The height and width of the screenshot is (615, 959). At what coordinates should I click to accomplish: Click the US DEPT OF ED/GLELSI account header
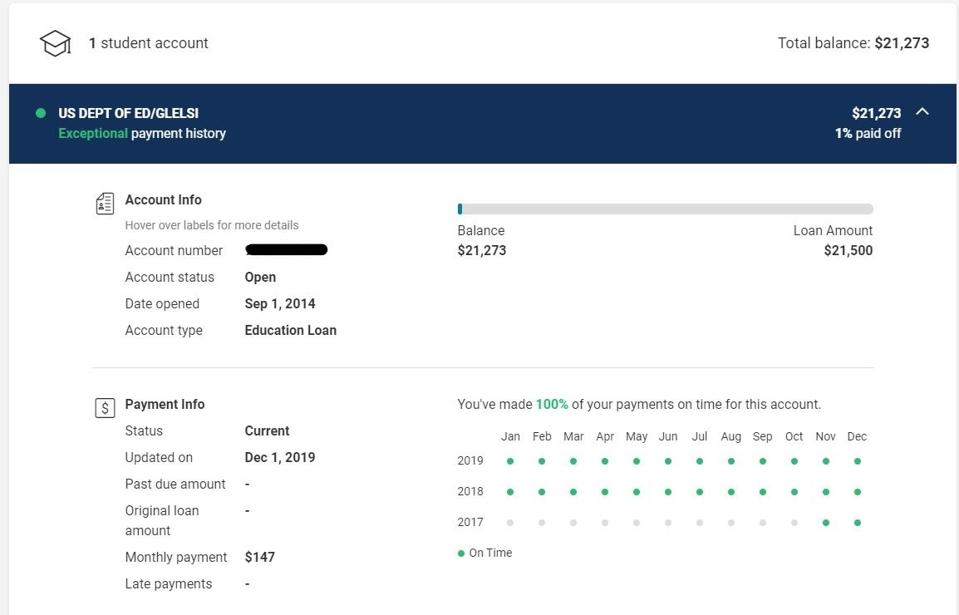click(x=128, y=113)
